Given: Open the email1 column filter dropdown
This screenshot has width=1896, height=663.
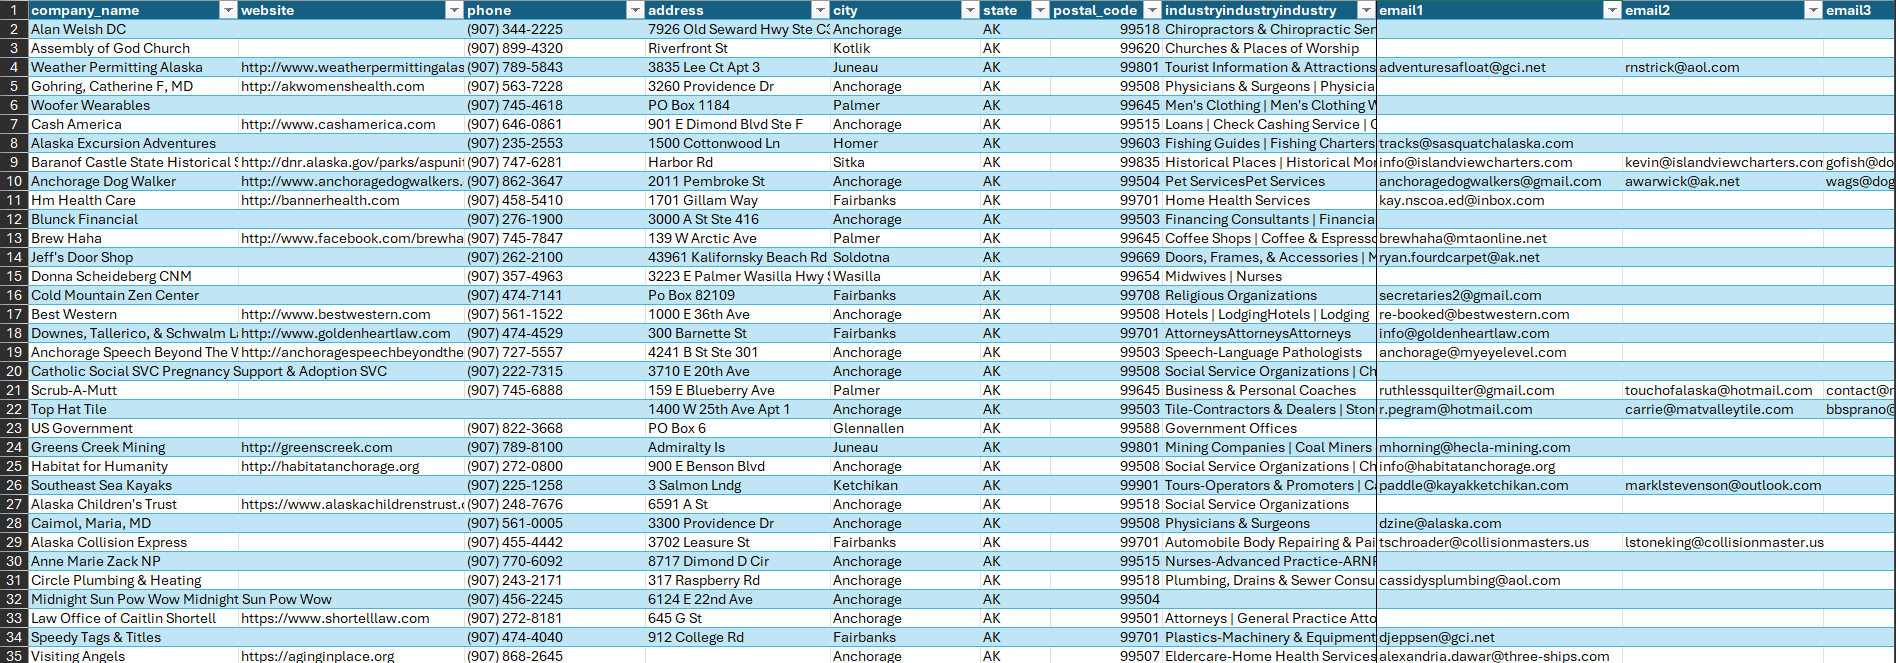Looking at the screenshot, I should point(1612,10).
